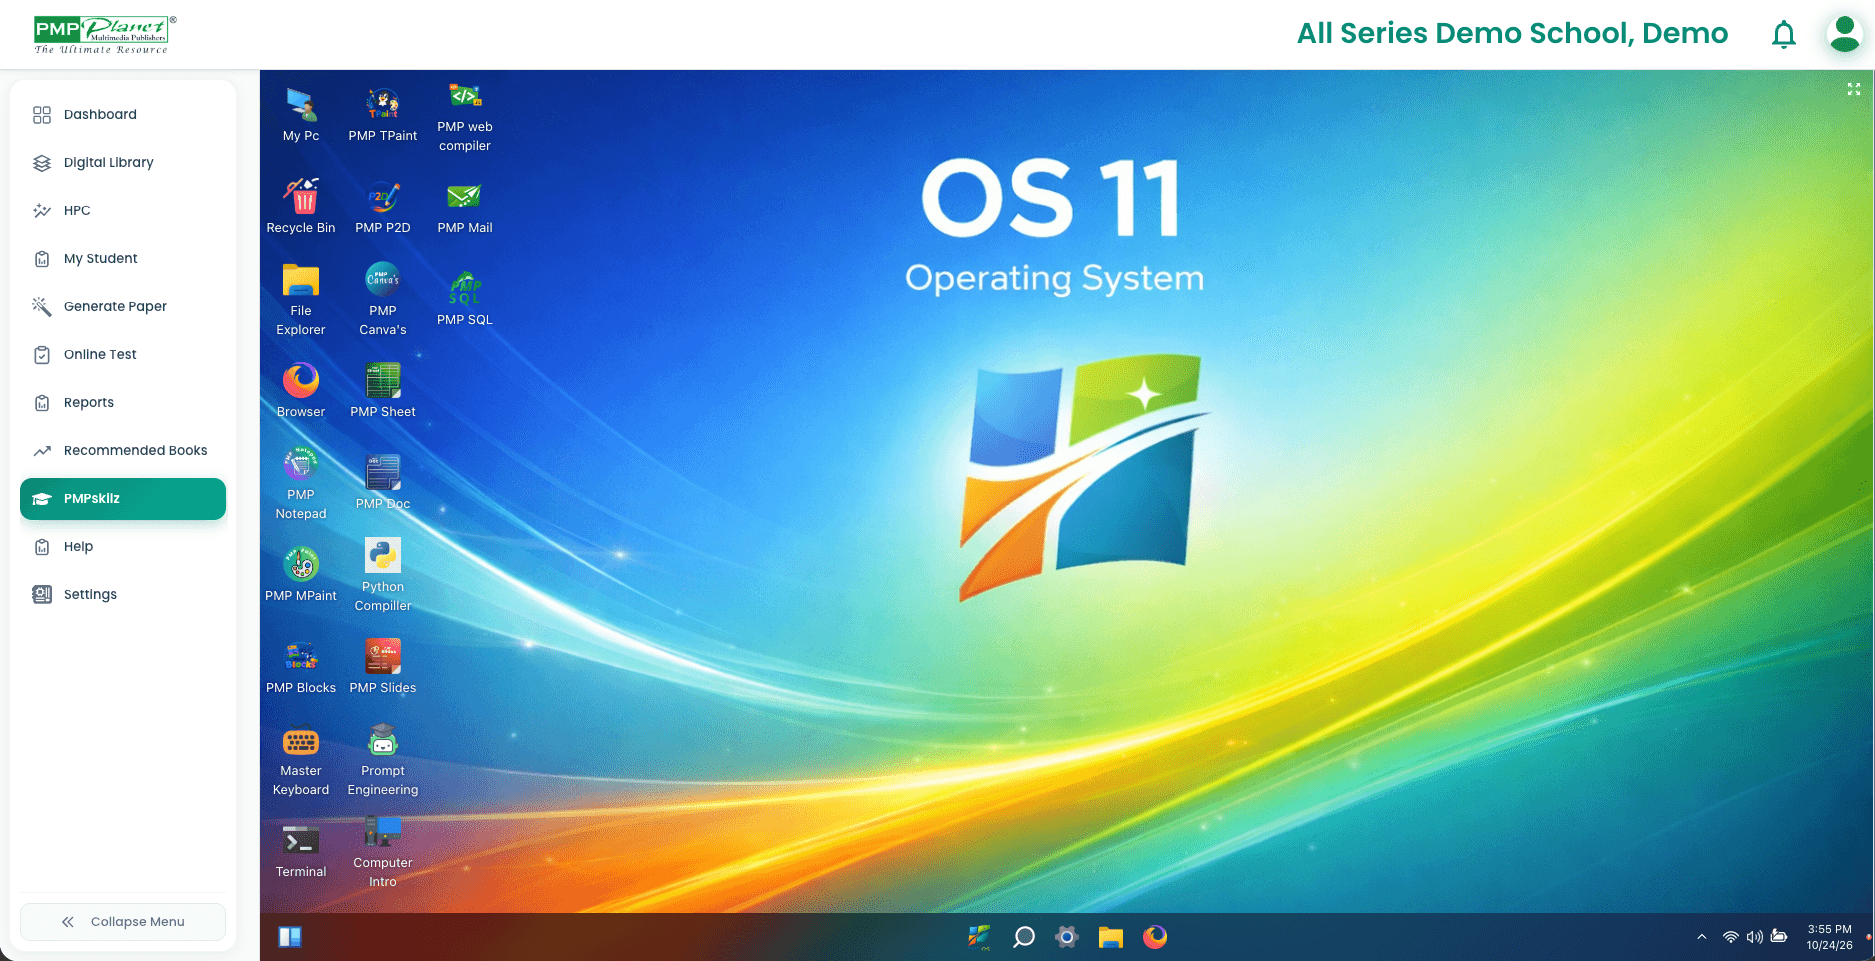Open PMP web compiler icon
Viewport: 1875px width, 961px height.
click(465, 118)
